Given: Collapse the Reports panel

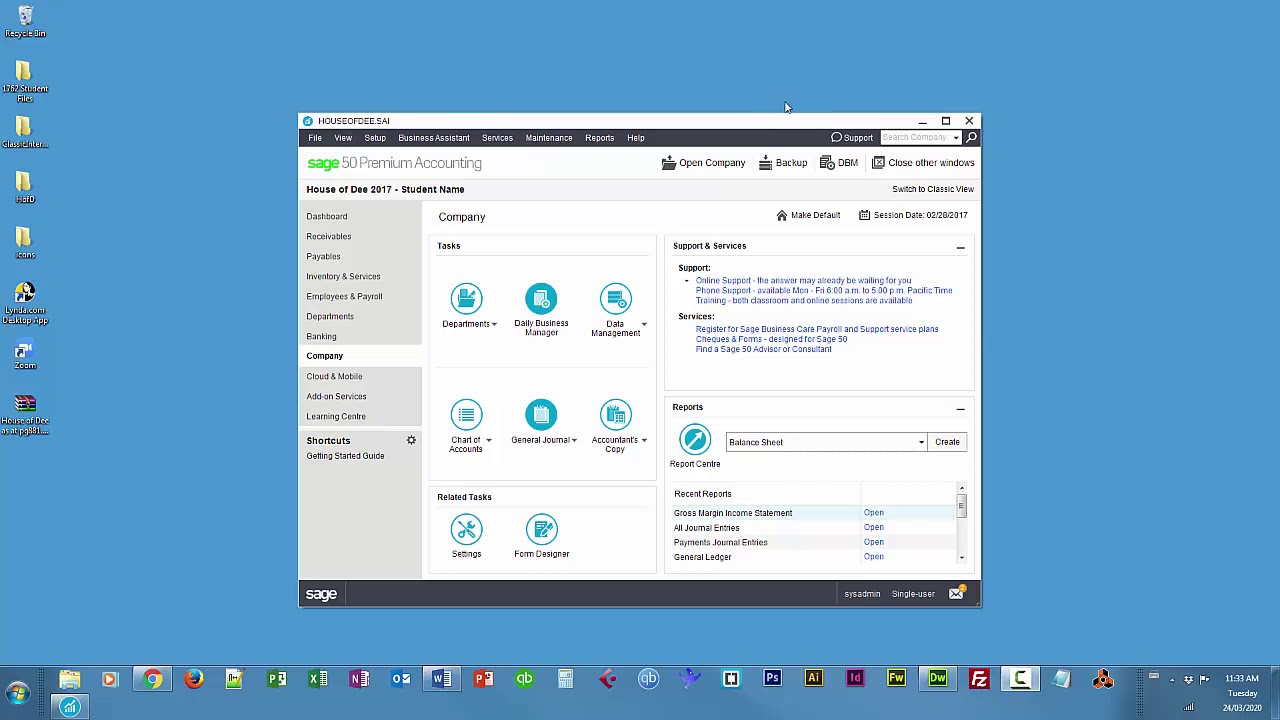Looking at the screenshot, I should (x=960, y=408).
